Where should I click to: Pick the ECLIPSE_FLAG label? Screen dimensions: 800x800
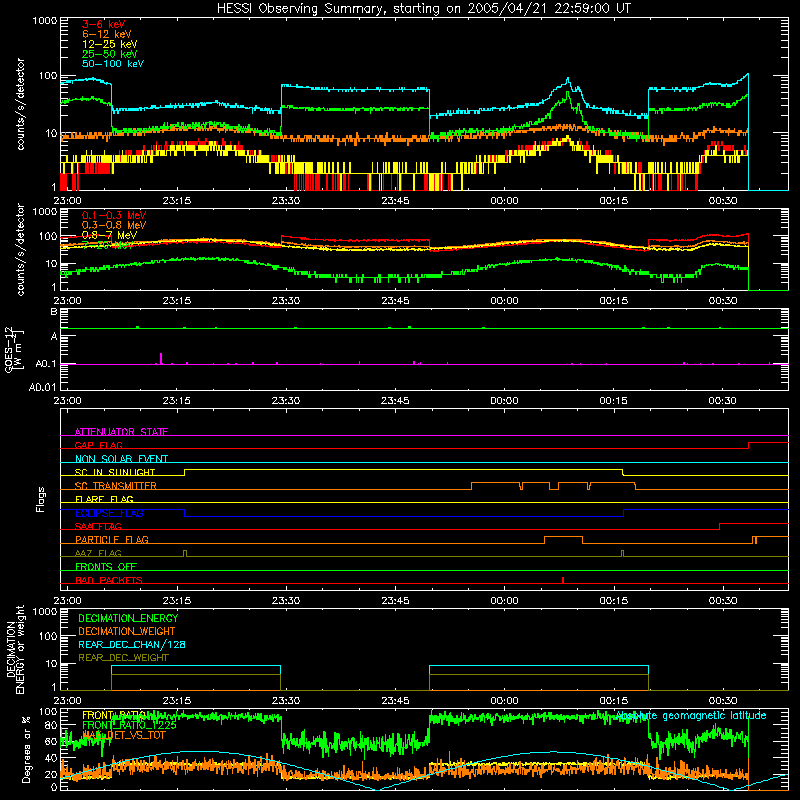click(109, 513)
